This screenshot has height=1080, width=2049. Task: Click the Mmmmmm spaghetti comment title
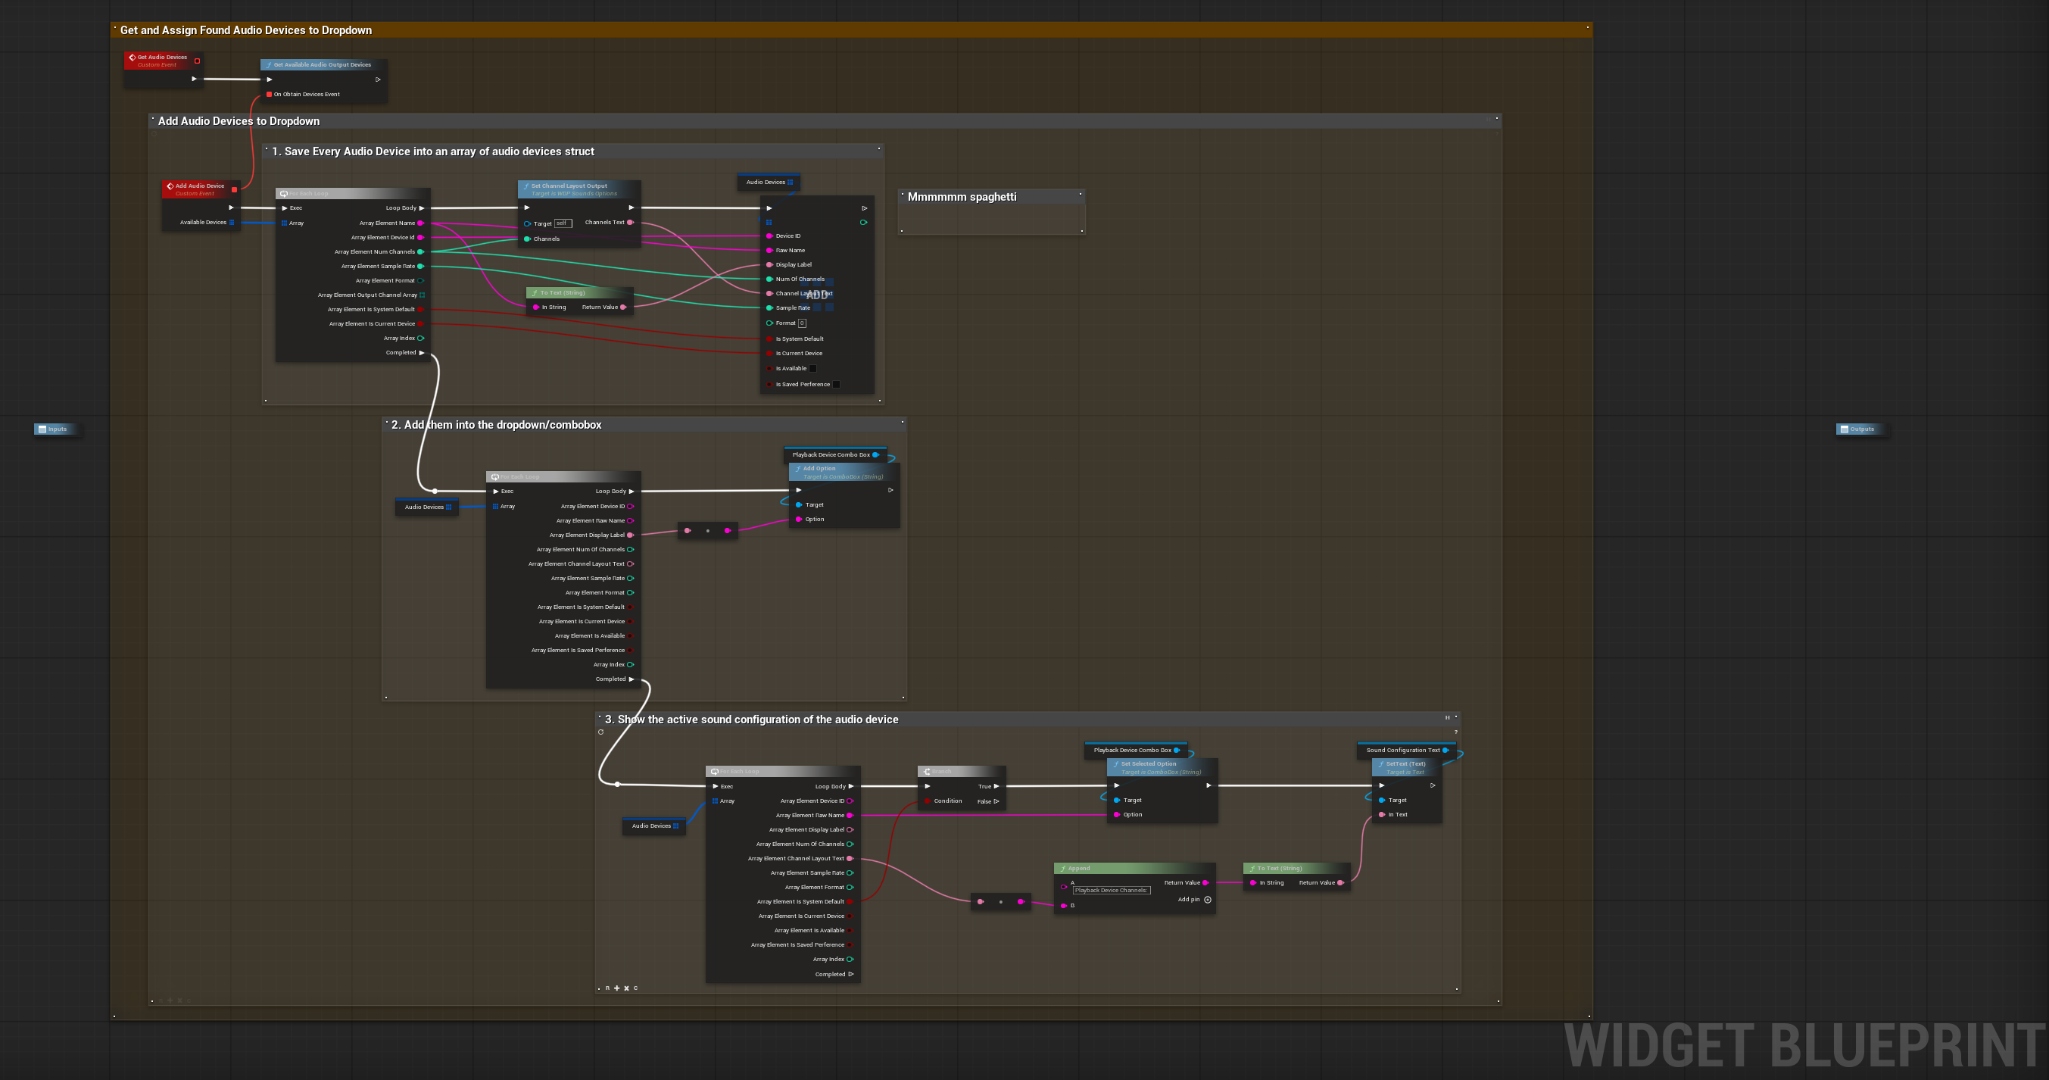[x=962, y=197]
